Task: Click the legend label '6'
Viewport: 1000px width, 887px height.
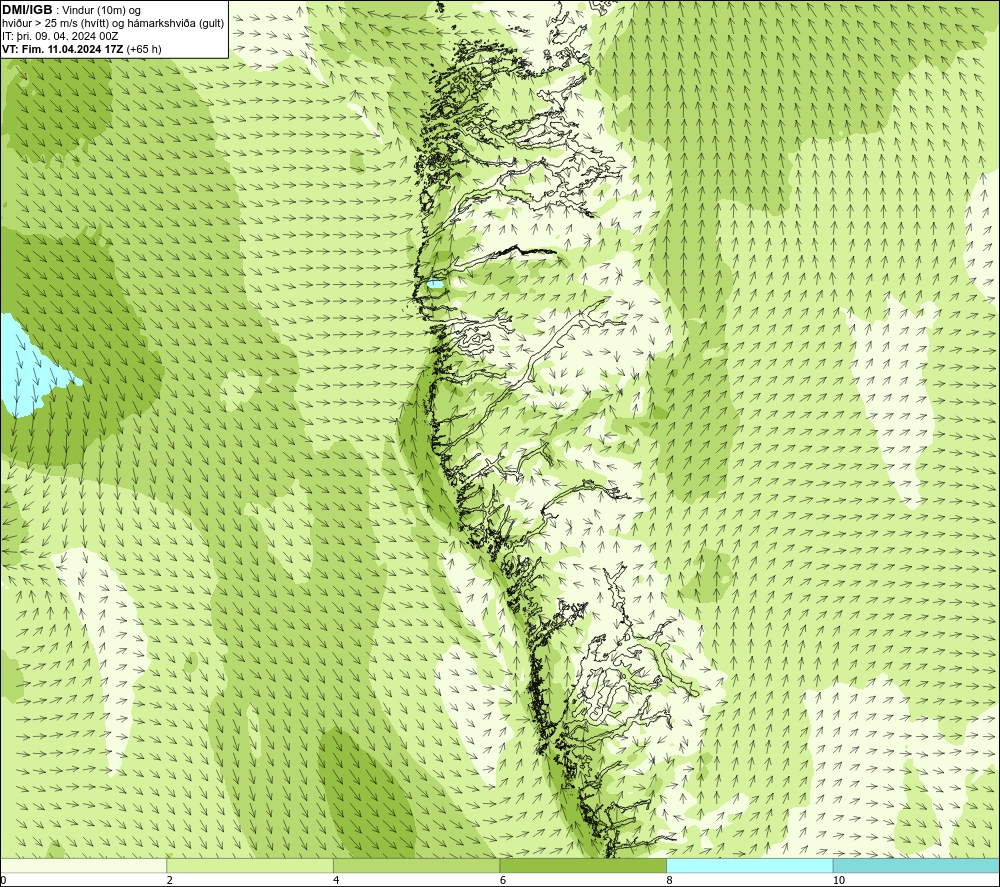Action: 503,880
